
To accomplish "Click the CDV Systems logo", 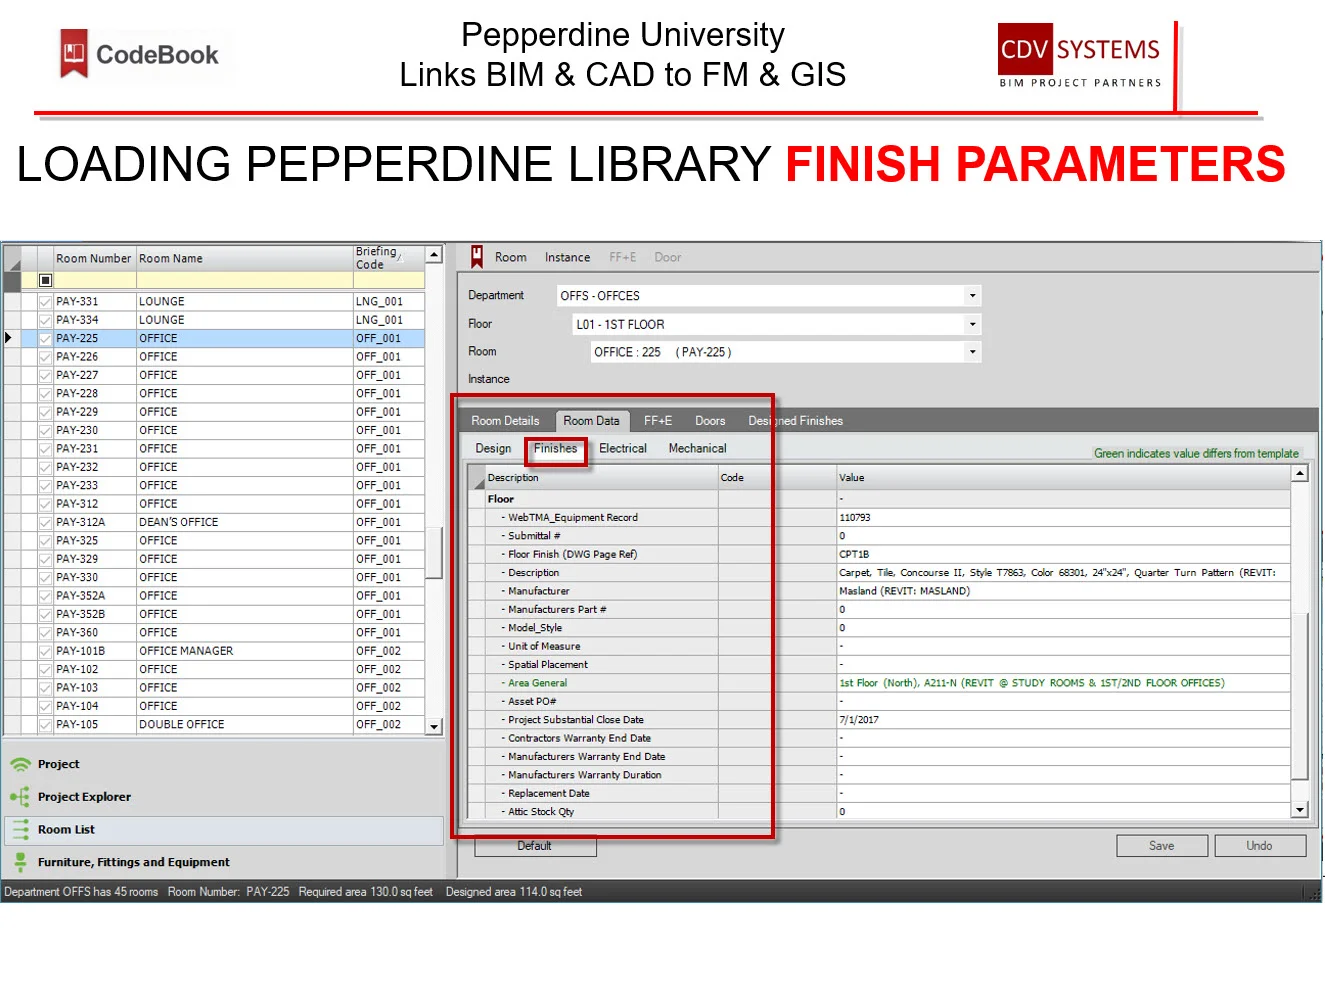I will (1080, 56).
